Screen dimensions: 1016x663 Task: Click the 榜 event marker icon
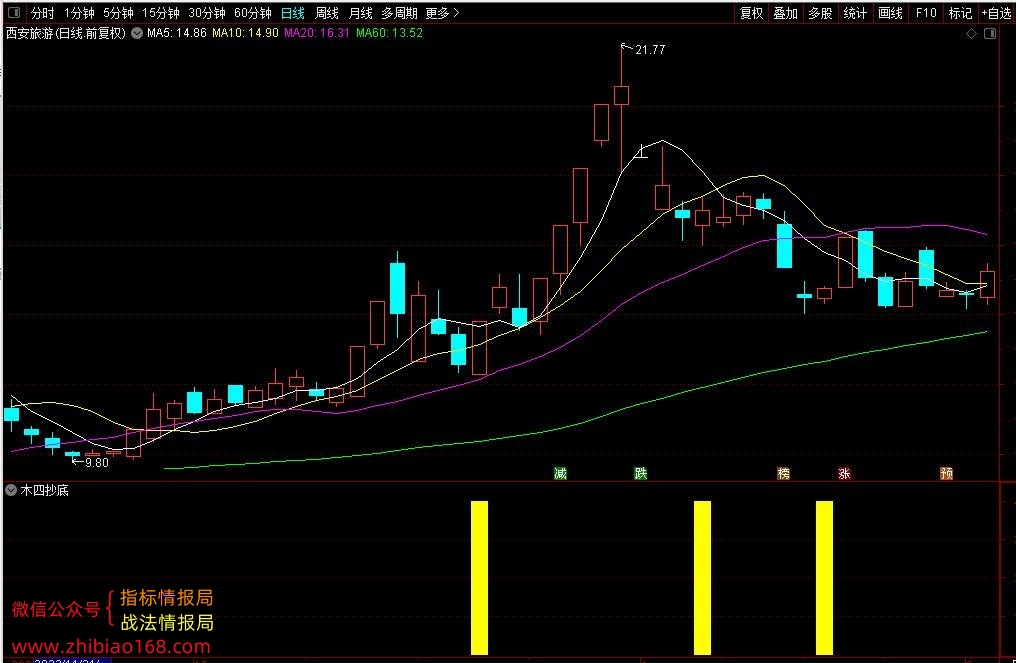pyautogui.click(x=783, y=474)
